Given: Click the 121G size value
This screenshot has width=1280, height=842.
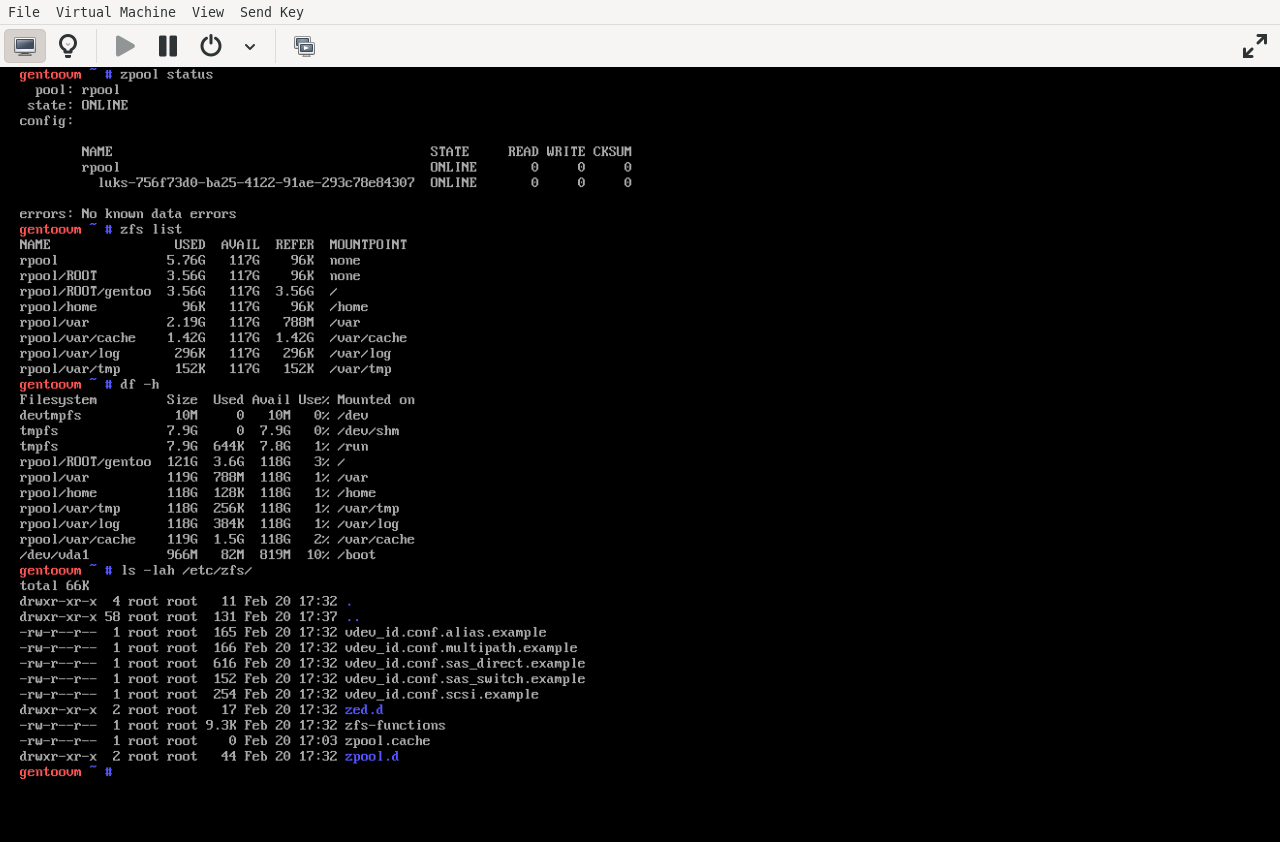Looking at the screenshot, I should [x=182, y=462].
